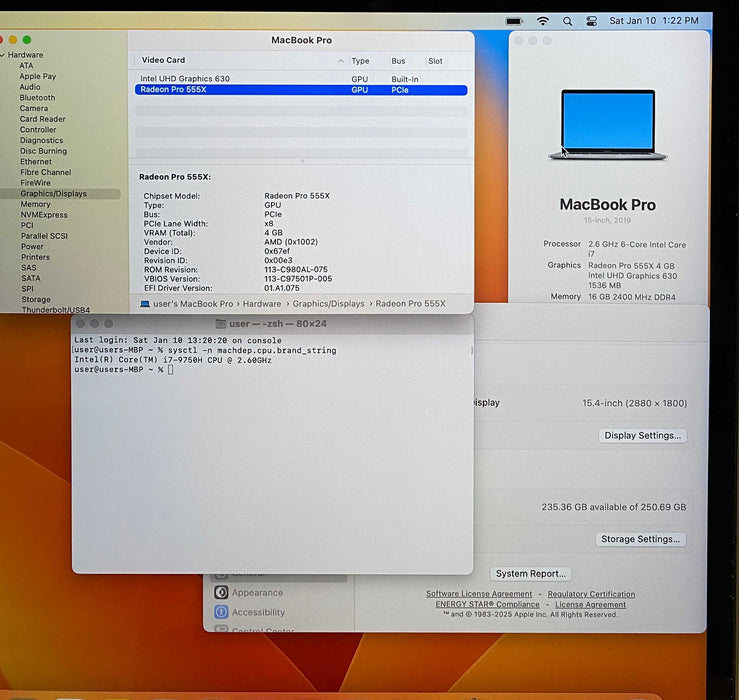Select PCI in the Hardware sidebar
Viewport: 739px width, 700px height.
27,225
